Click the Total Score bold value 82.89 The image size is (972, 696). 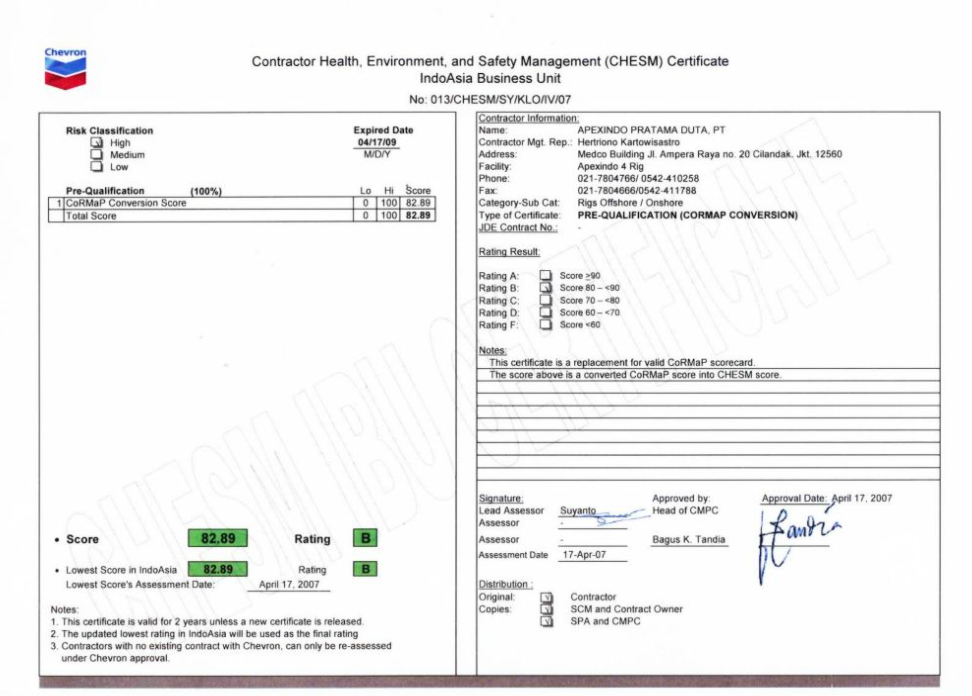[x=418, y=216]
